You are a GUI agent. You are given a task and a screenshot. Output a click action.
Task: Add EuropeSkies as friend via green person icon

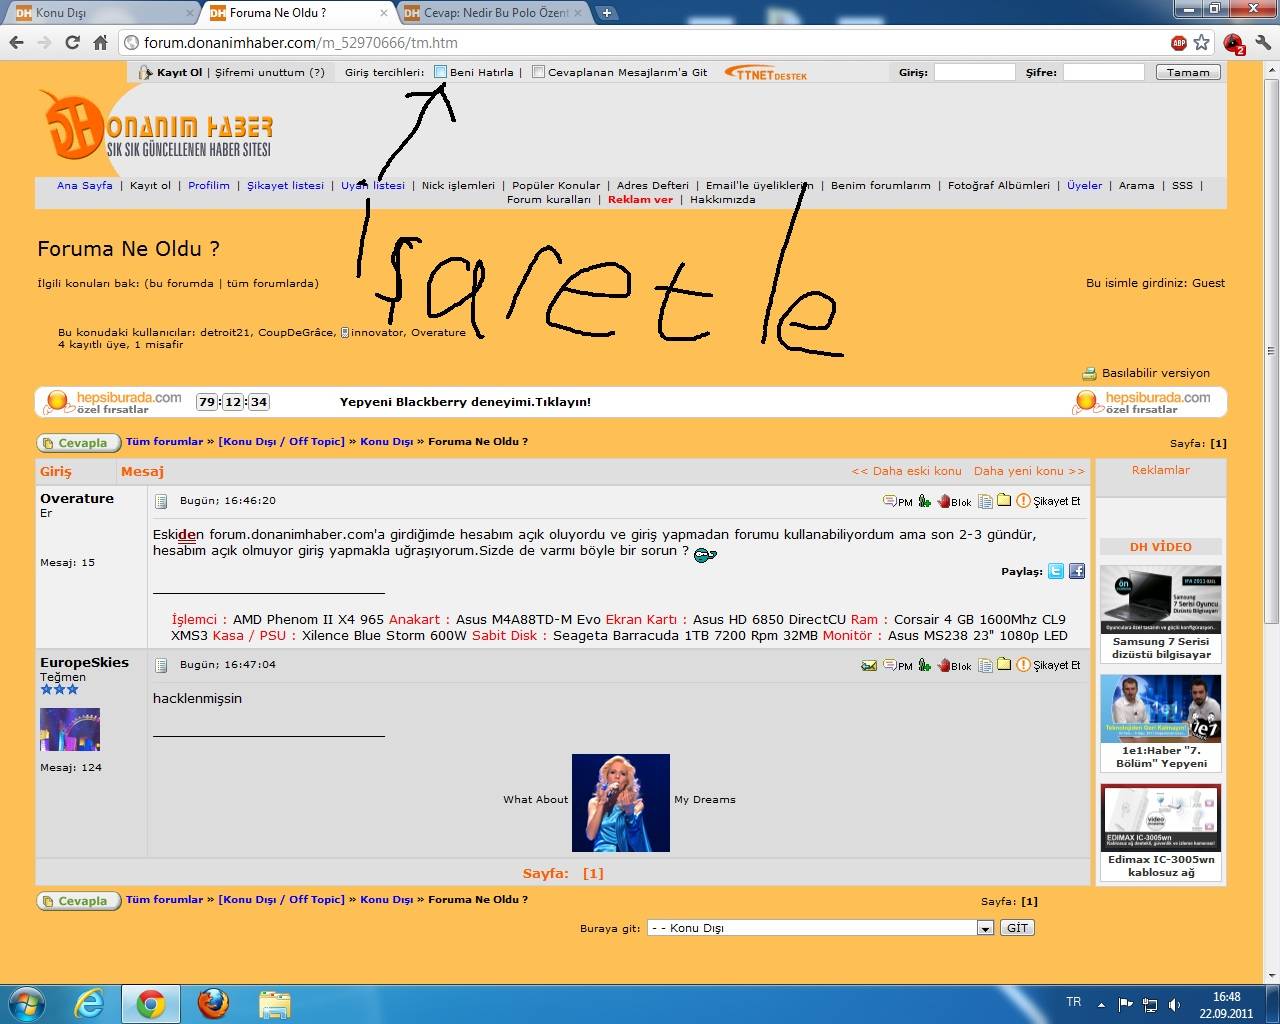924,665
